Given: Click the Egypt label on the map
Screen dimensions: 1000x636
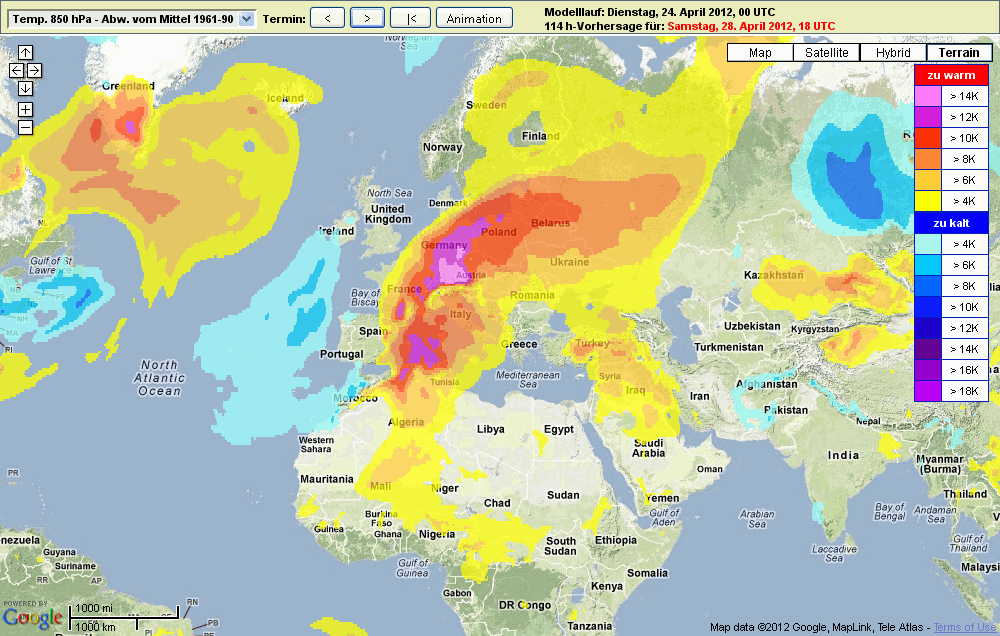Looking at the screenshot, I should 559,429.
